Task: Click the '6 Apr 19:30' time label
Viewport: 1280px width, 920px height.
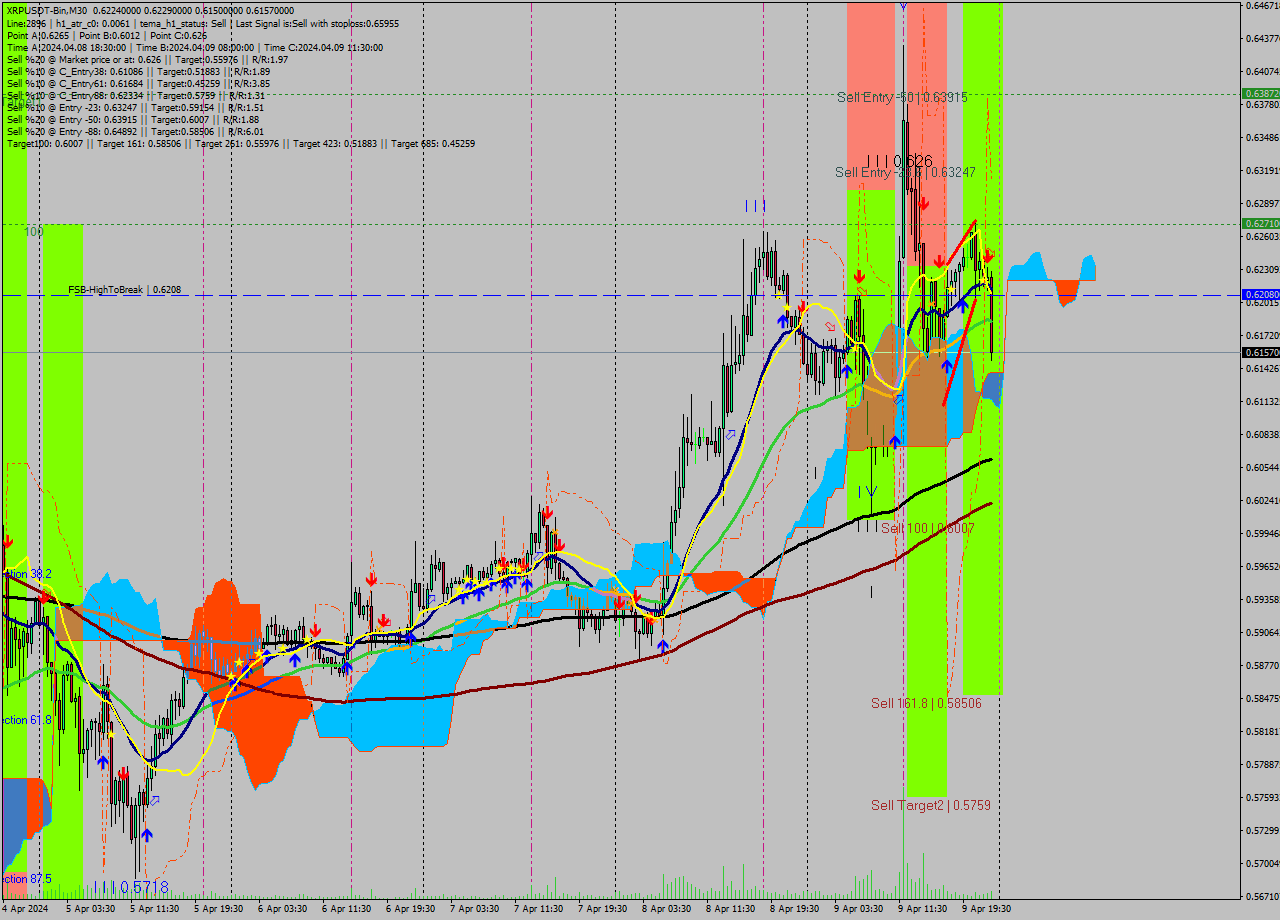Action: 410,909
